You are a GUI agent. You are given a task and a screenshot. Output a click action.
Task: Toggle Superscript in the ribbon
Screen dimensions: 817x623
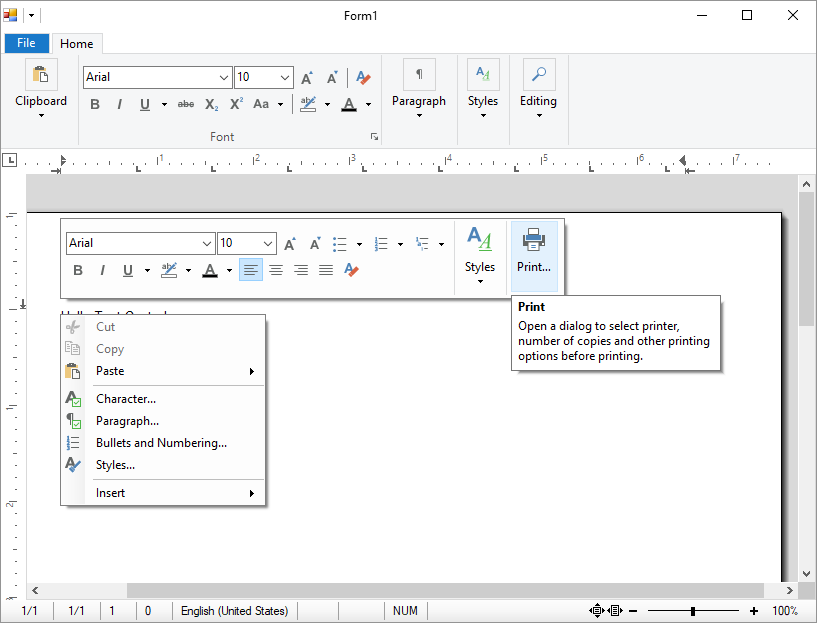click(x=237, y=104)
